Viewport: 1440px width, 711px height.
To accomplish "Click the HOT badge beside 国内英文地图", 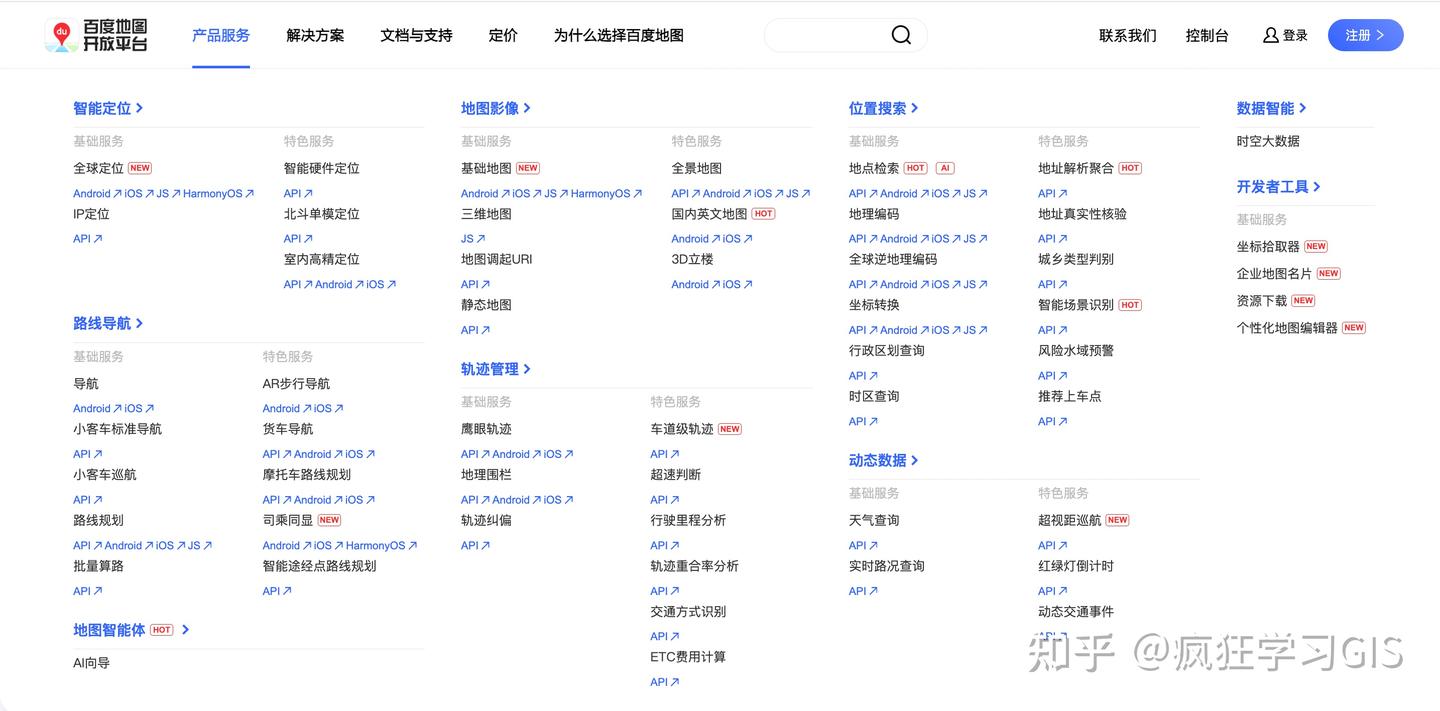I will click(x=764, y=214).
